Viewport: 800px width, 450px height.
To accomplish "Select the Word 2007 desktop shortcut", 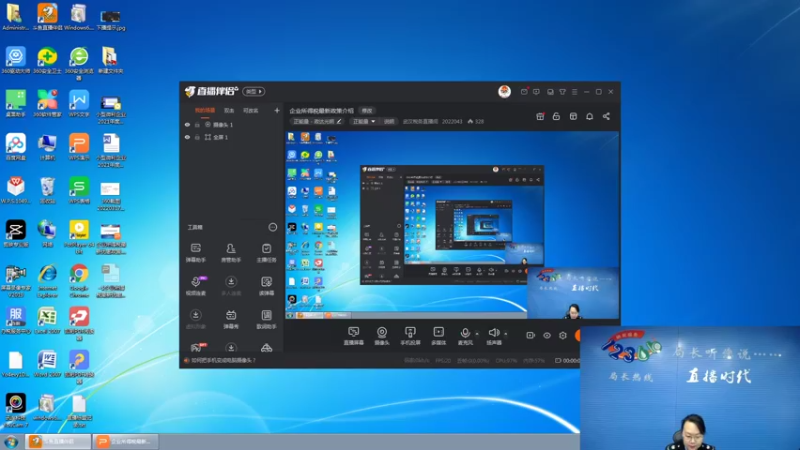I will pyautogui.click(x=47, y=364).
